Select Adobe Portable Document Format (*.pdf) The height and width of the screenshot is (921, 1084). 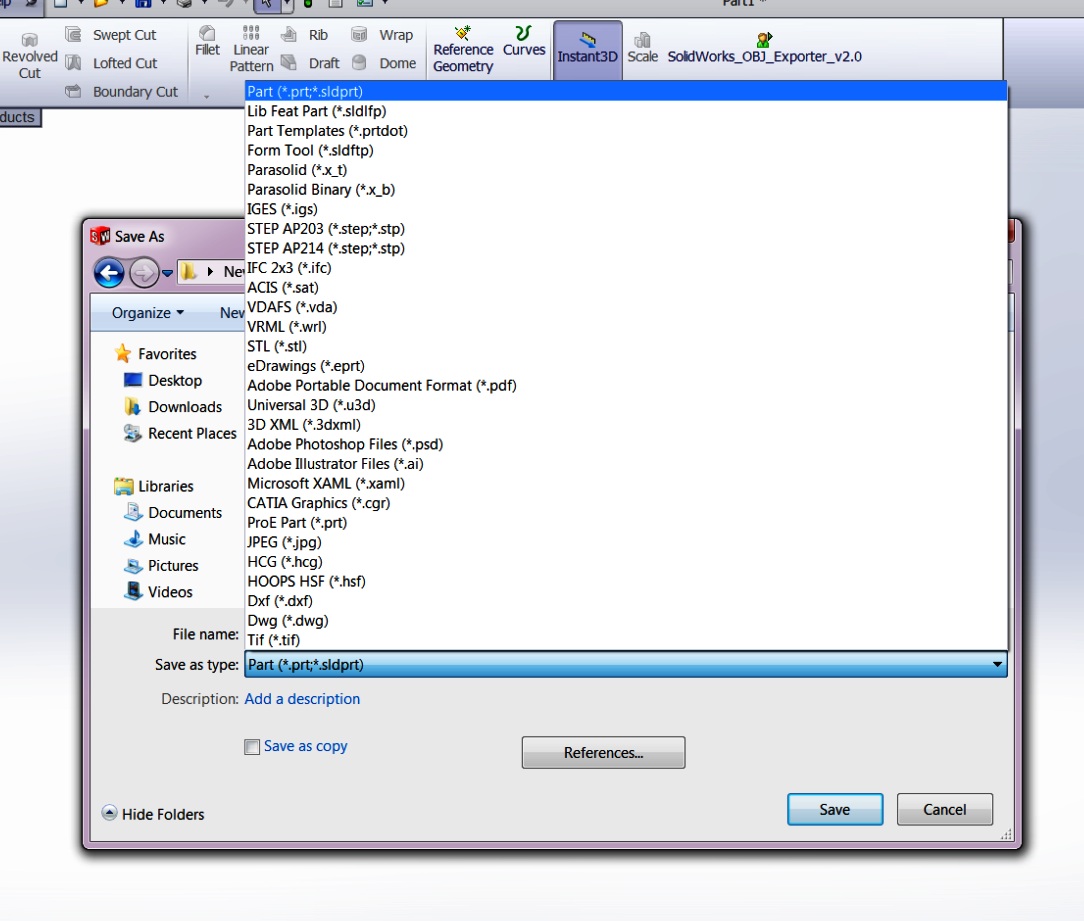pyautogui.click(x=626, y=385)
